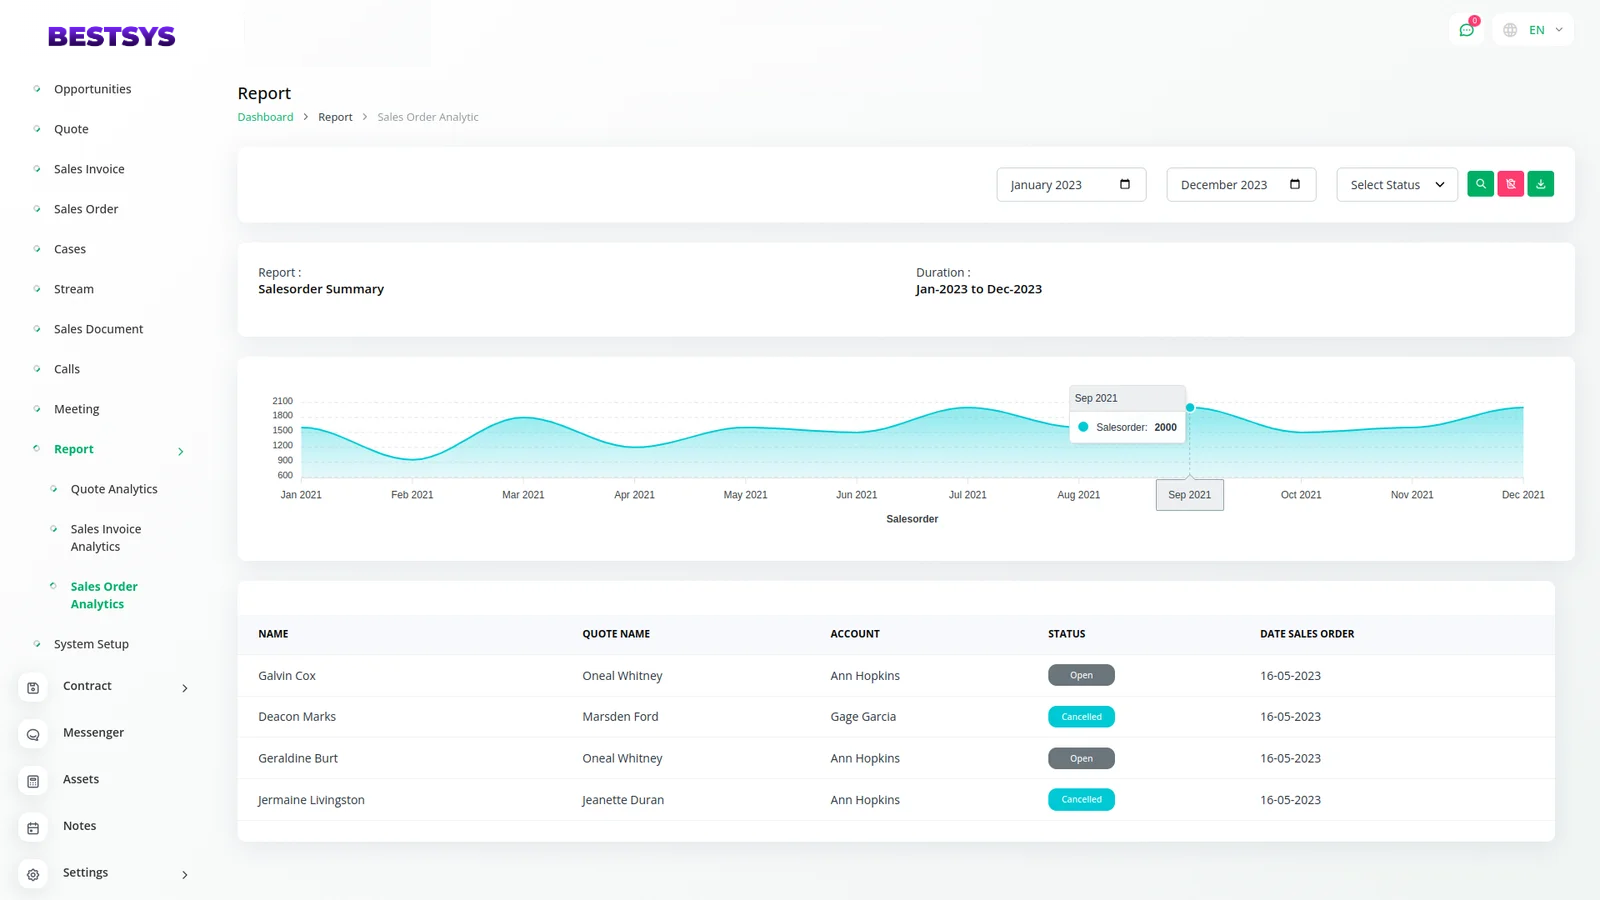
Task: Go to Sales Invoice Analytics
Action: pos(106,538)
